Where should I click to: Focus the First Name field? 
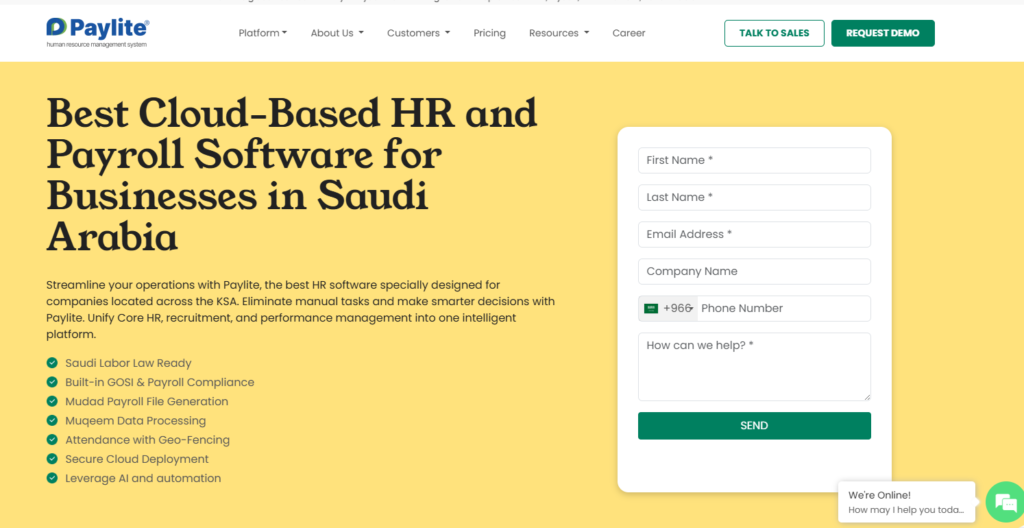754,160
